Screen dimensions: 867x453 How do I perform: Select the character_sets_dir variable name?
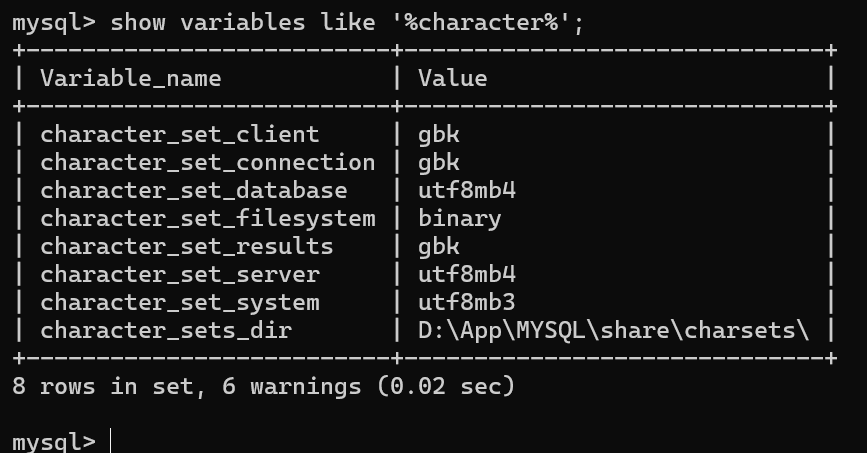[x=166, y=330]
